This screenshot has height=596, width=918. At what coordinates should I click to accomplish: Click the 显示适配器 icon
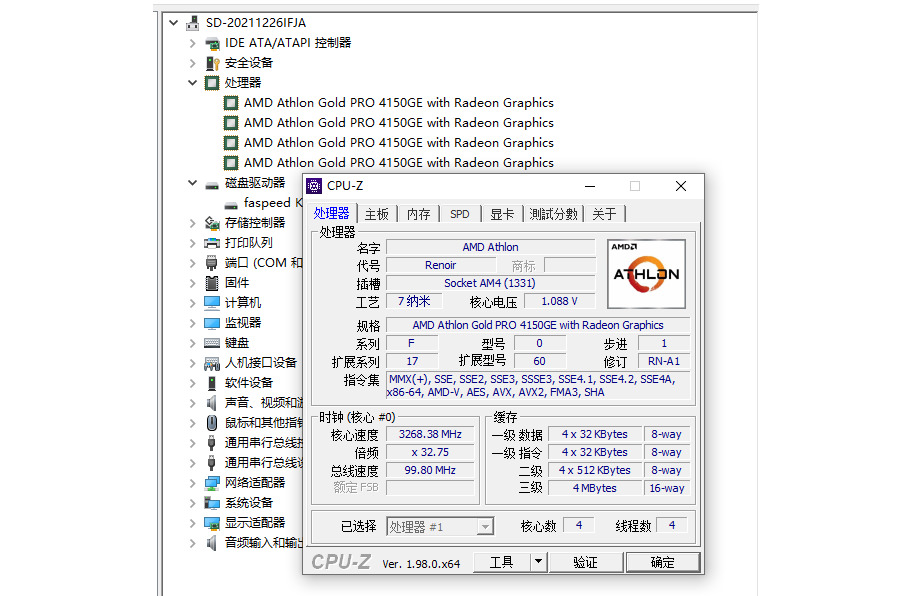pos(212,523)
